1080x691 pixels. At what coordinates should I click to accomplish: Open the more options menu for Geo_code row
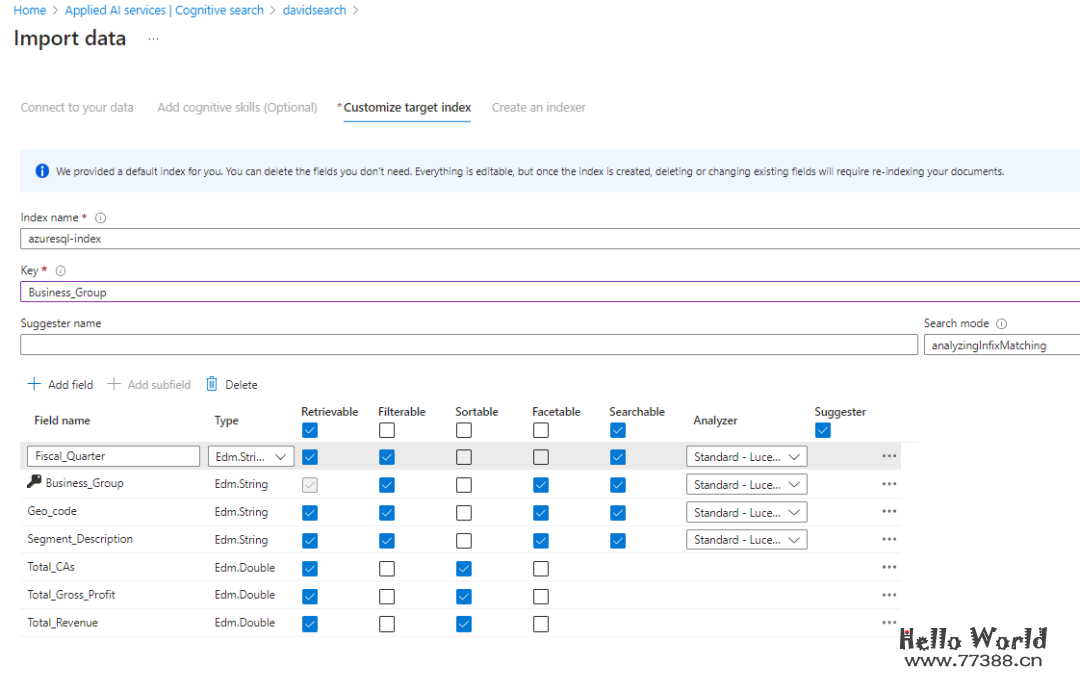(x=889, y=512)
